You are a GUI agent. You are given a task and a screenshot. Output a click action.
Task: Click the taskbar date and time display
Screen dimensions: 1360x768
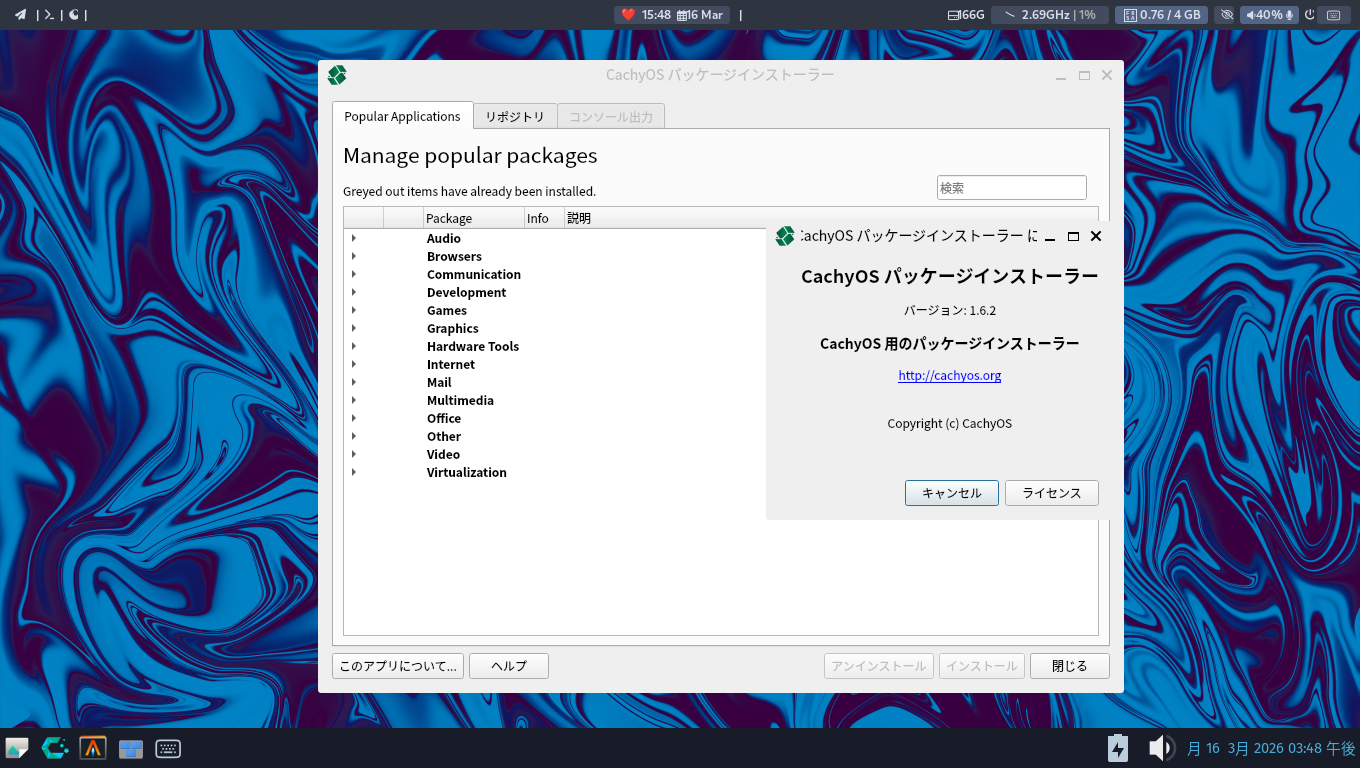tap(1270, 748)
